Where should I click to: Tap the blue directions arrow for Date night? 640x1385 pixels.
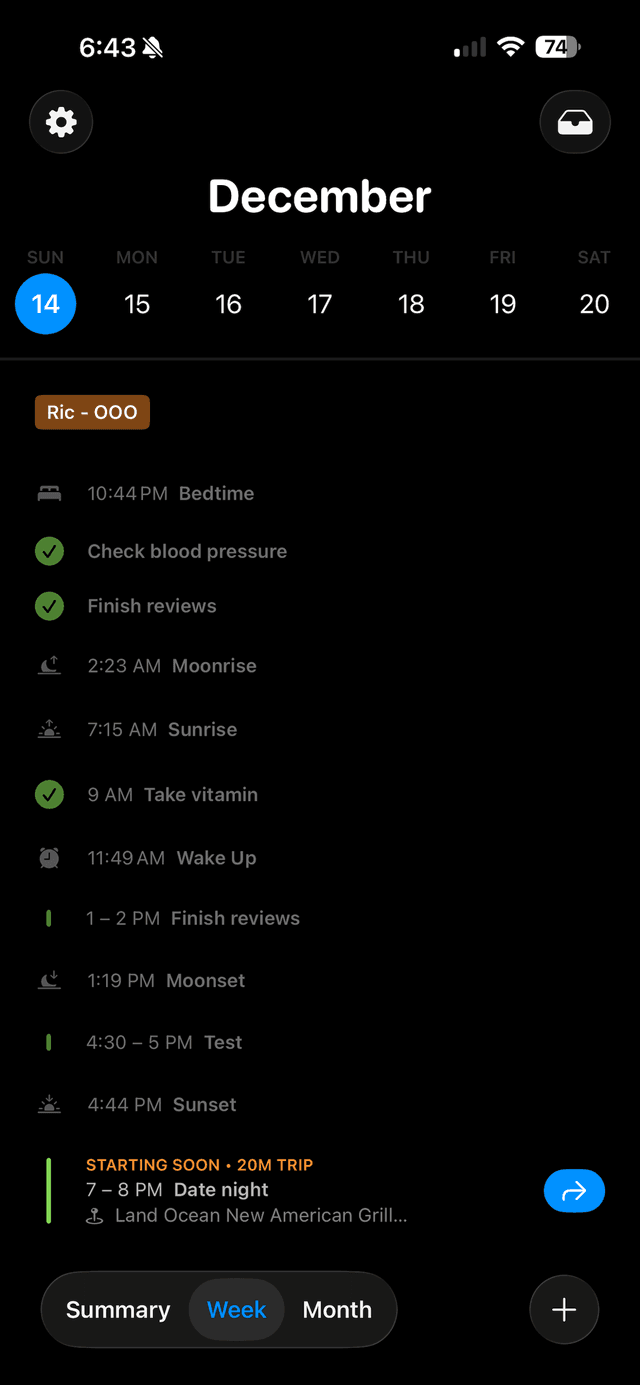tap(574, 1190)
